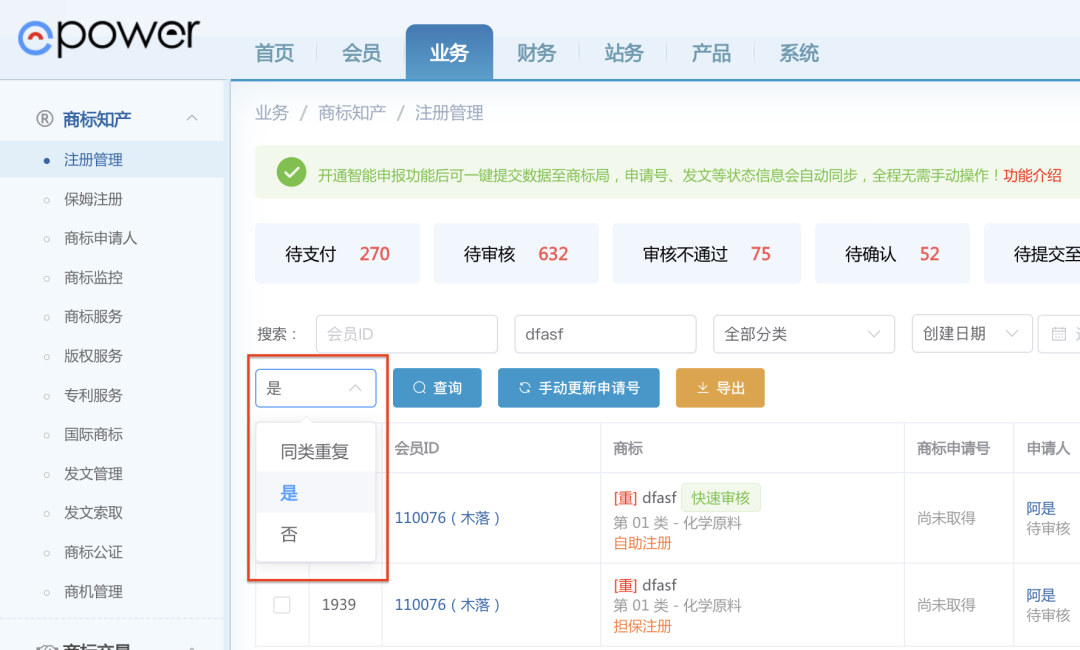Switch to the 财务 top tab
The height and width of the screenshot is (650, 1080).
coord(536,53)
